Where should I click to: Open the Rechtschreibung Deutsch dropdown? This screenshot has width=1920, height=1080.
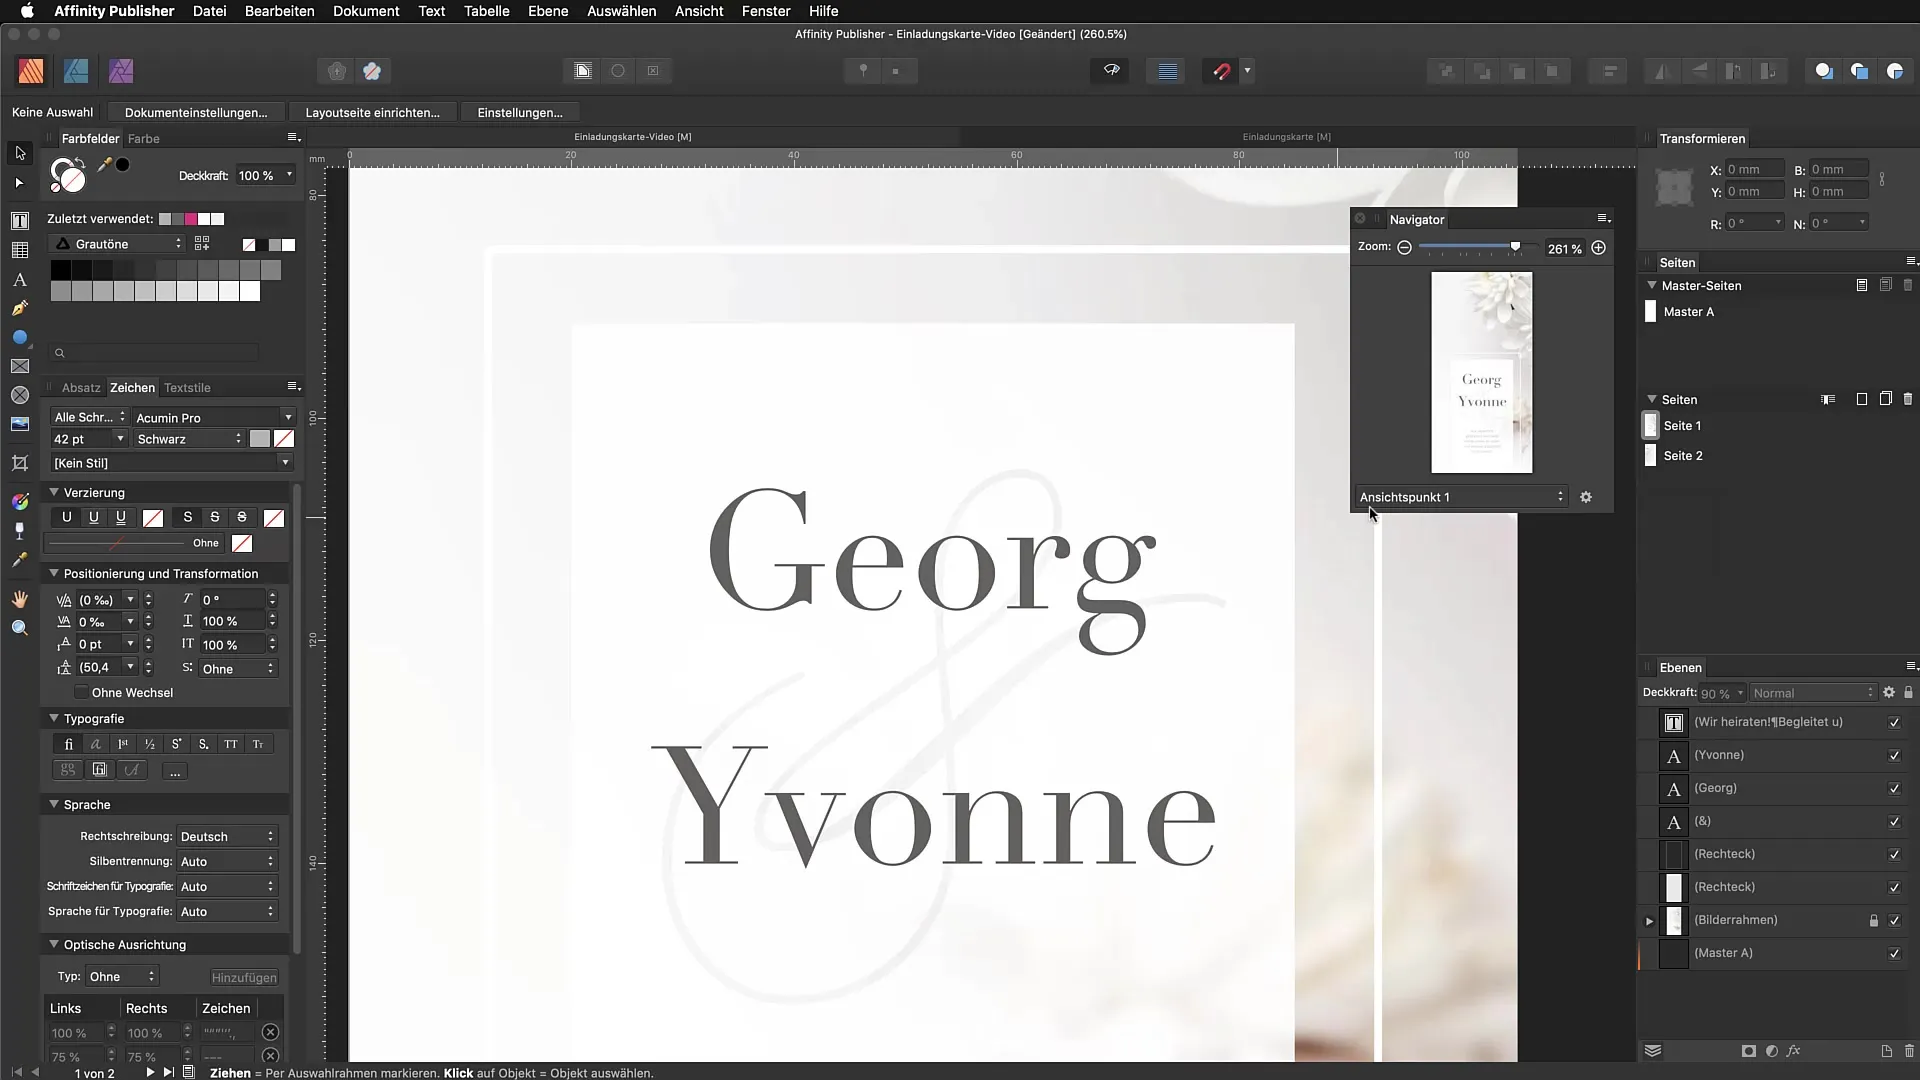227,836
